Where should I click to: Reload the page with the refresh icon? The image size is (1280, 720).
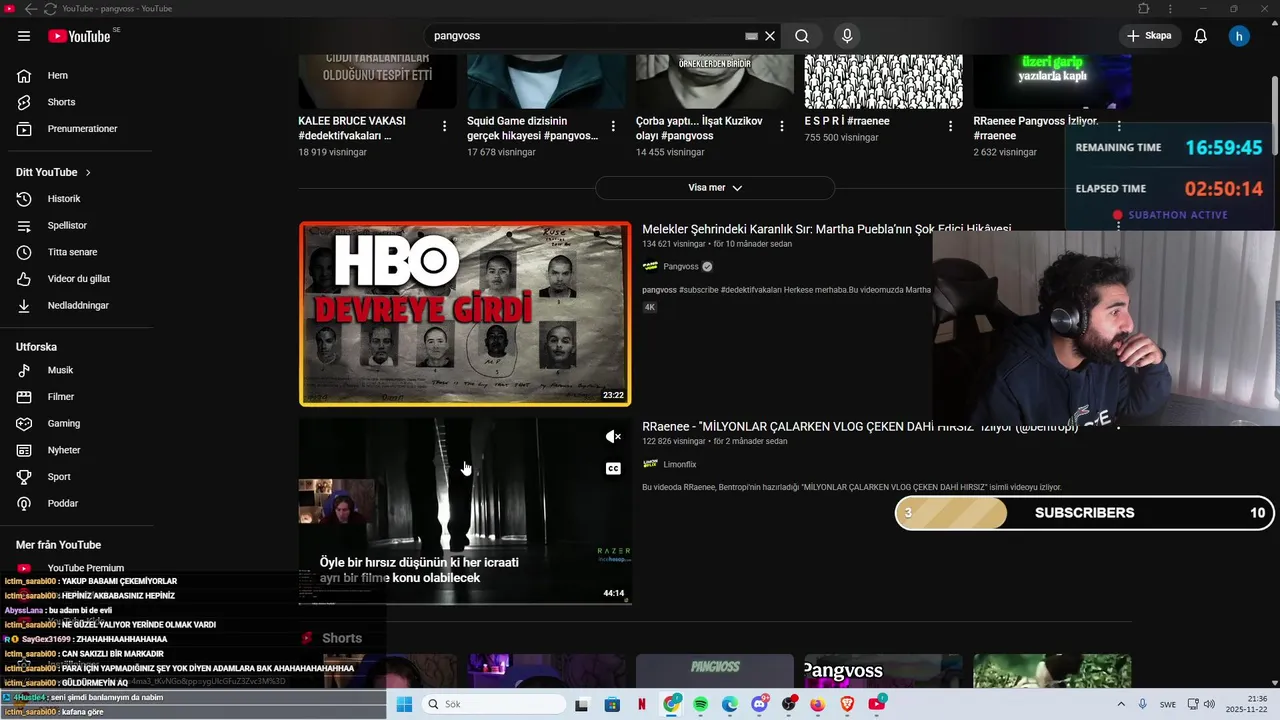[x=50, y=9]
